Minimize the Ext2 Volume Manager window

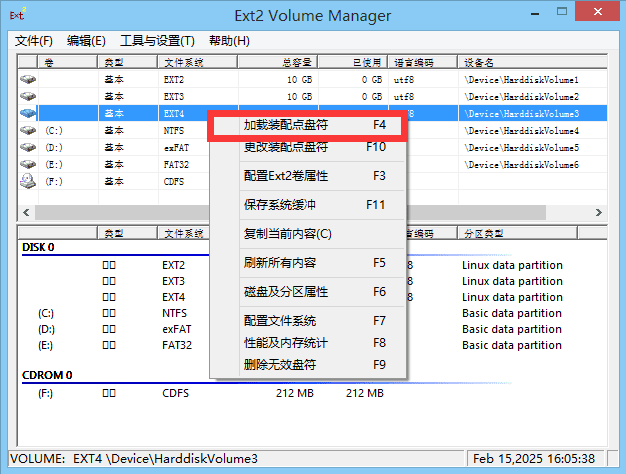click(535, 13)
